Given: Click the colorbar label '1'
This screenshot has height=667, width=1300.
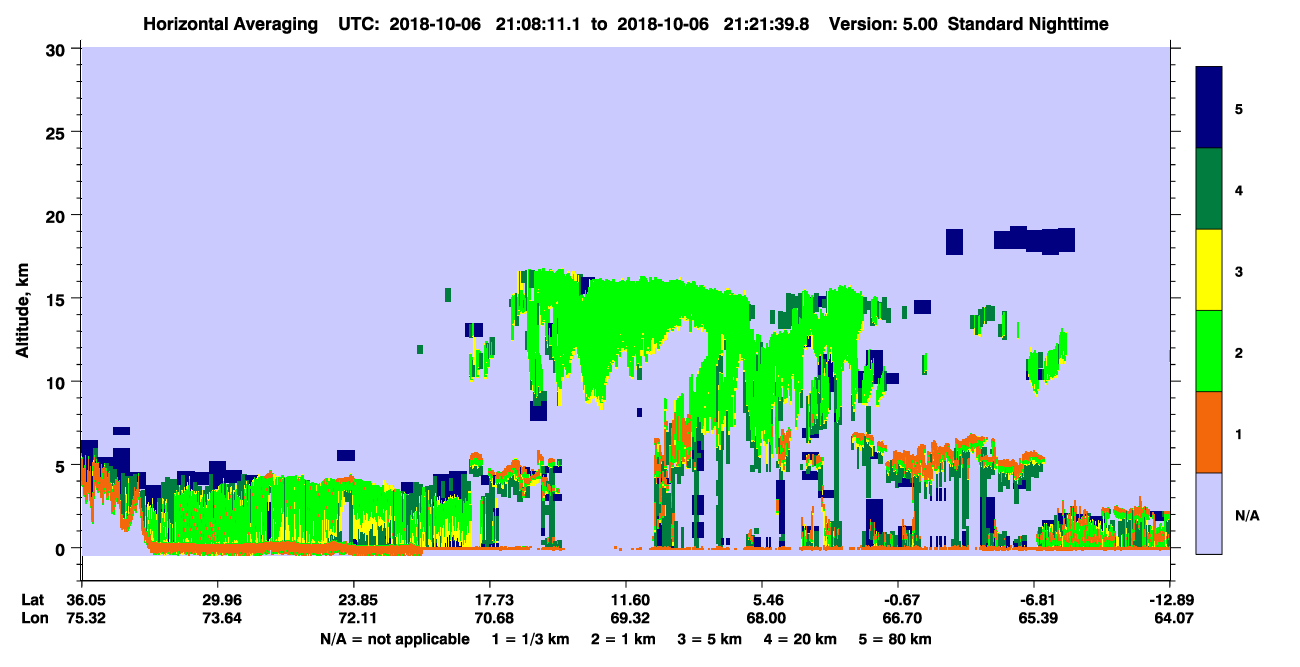Looking at the screenshot, I should pos(1239,433).
